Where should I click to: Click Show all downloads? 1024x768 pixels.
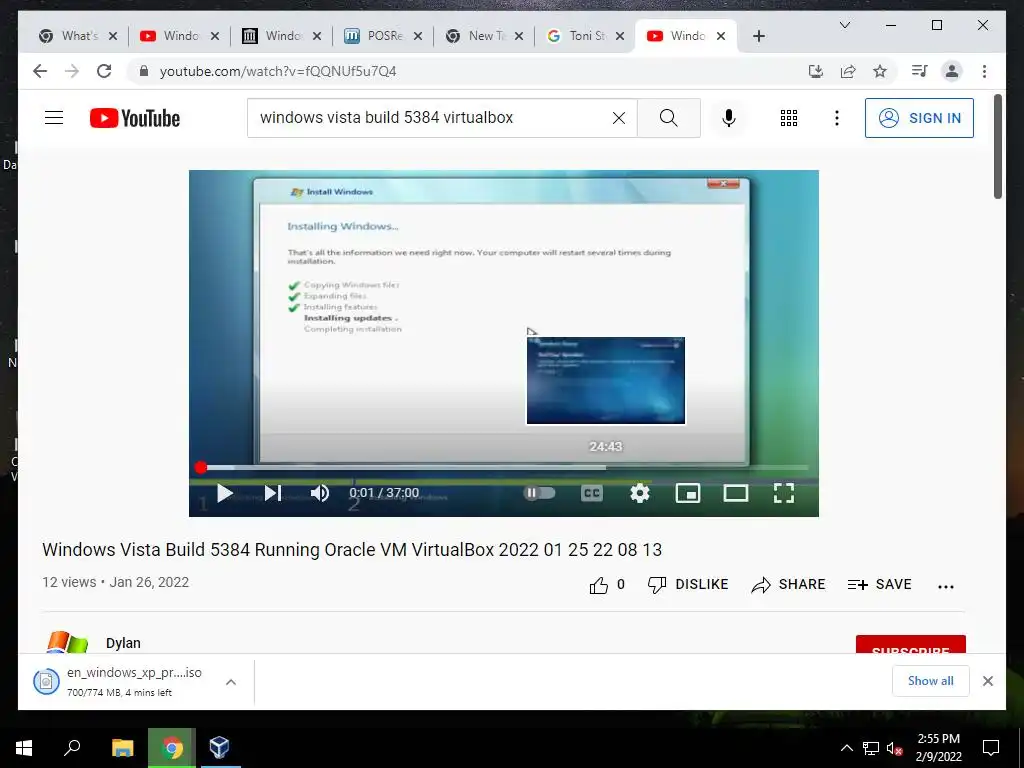click(x=931, y=680)
